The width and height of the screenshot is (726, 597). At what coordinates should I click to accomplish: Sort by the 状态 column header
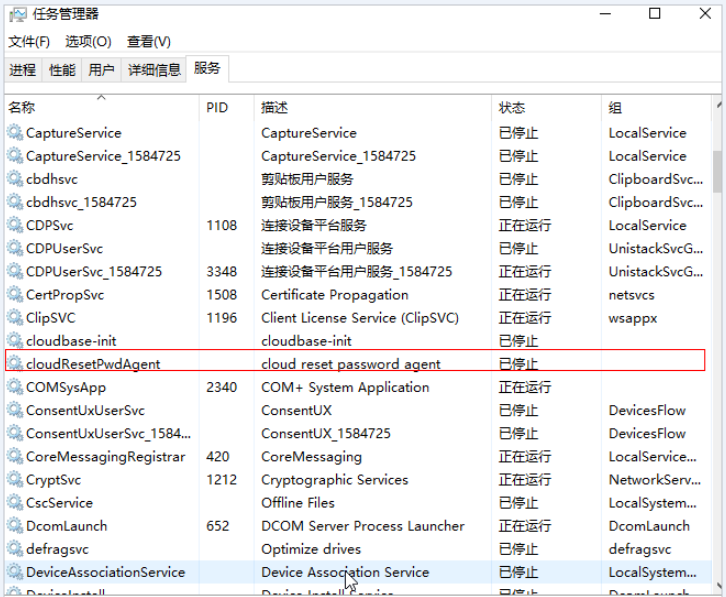point(511,107)
